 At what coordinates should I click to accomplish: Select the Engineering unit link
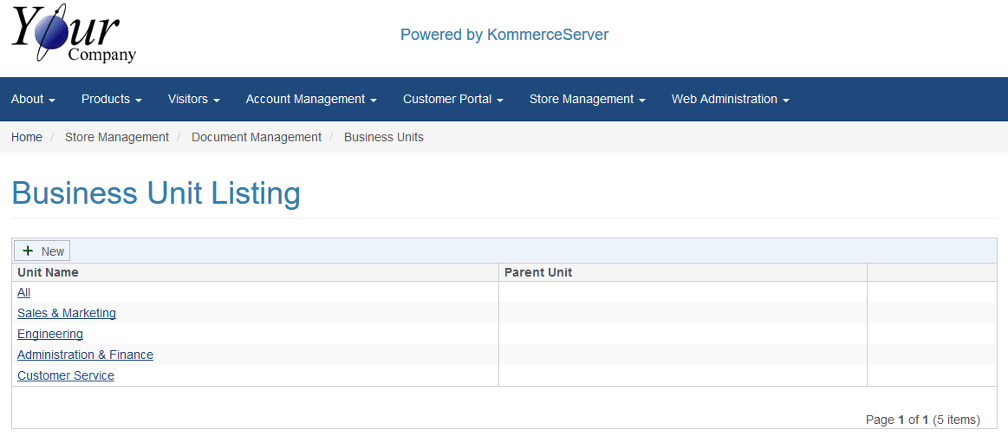tap(50, 334)
